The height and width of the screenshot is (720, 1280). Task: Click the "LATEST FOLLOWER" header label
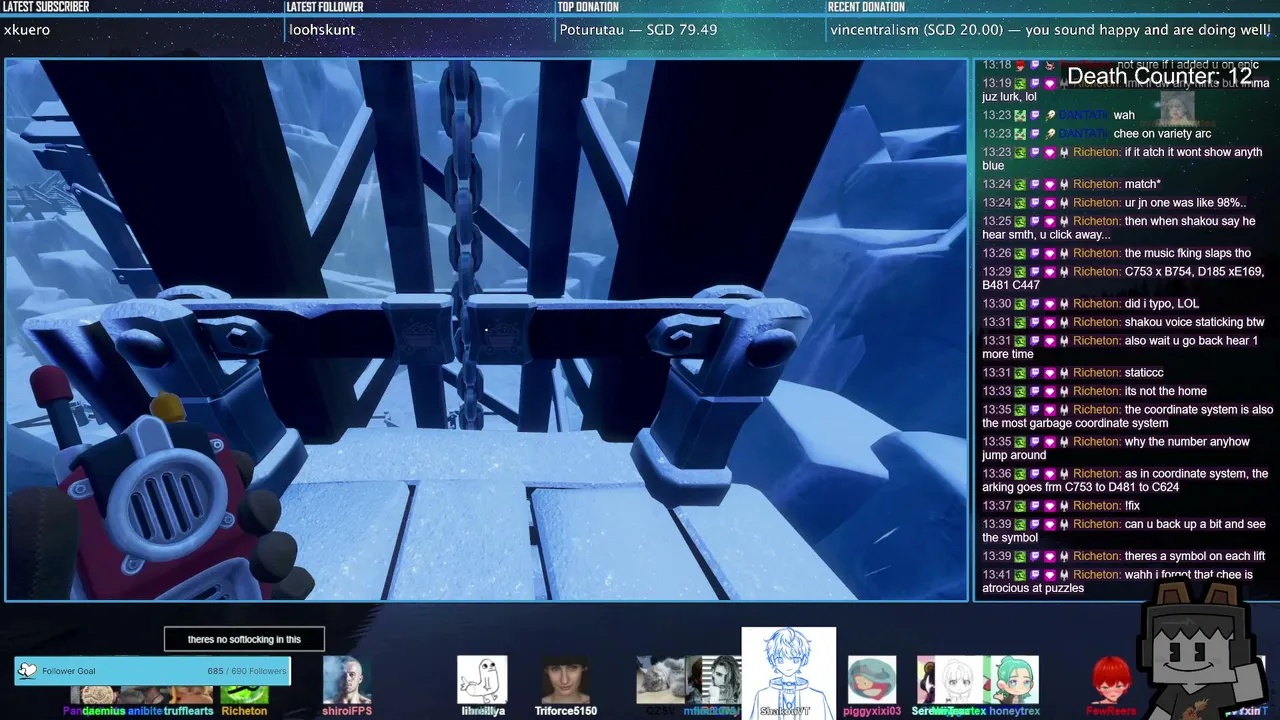click(324, 7)
